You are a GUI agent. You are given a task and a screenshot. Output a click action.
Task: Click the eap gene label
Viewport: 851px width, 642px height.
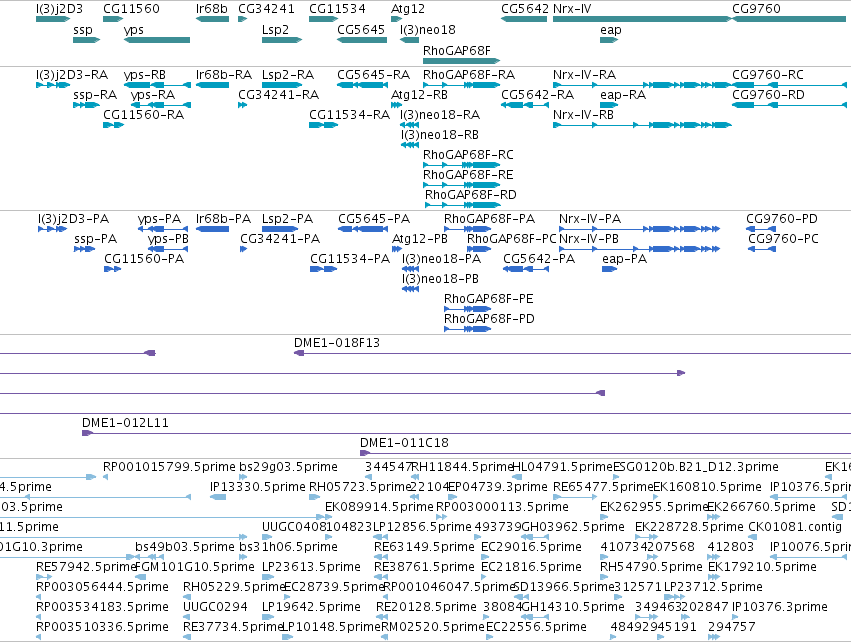[x=611, y=30]
